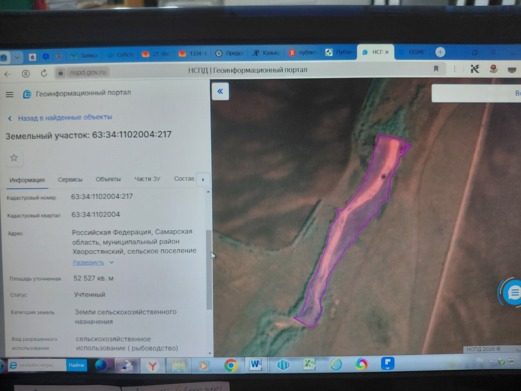Open Yandex browser taskbar icon
This screenshot has width=521, height=391.
(152, 366)
